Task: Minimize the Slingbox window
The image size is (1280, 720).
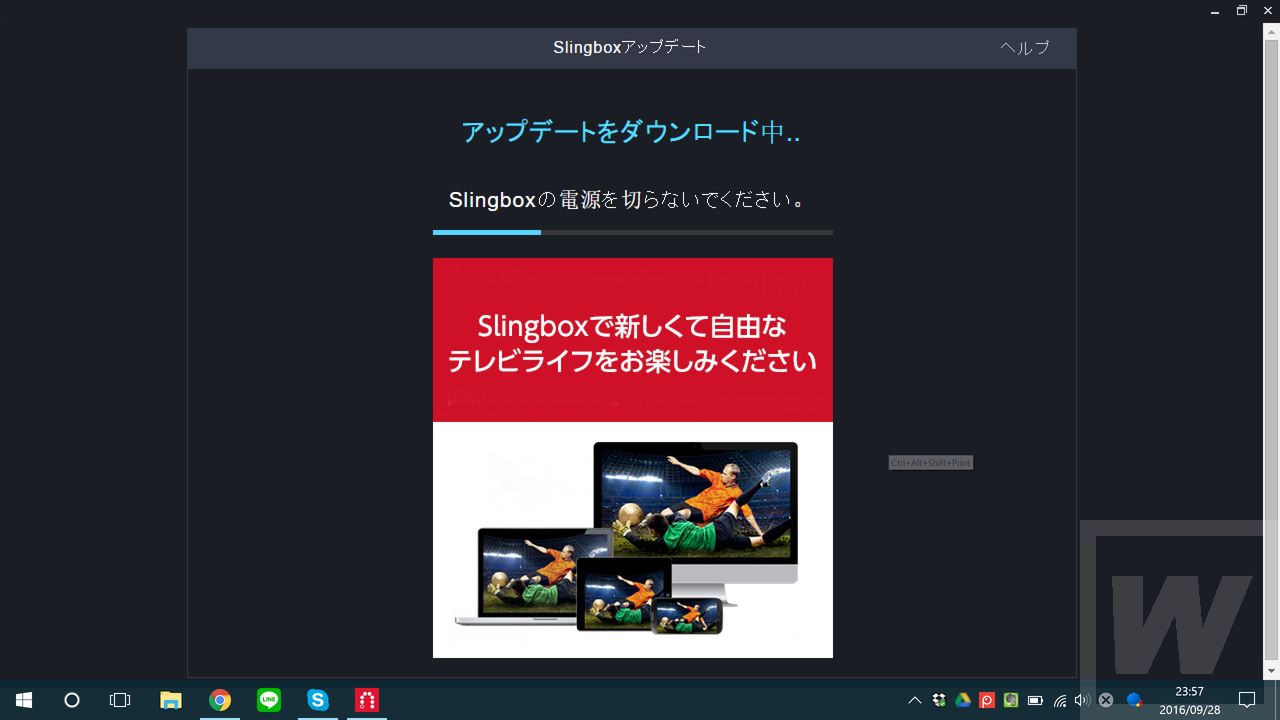Action: coord(1215,10)
